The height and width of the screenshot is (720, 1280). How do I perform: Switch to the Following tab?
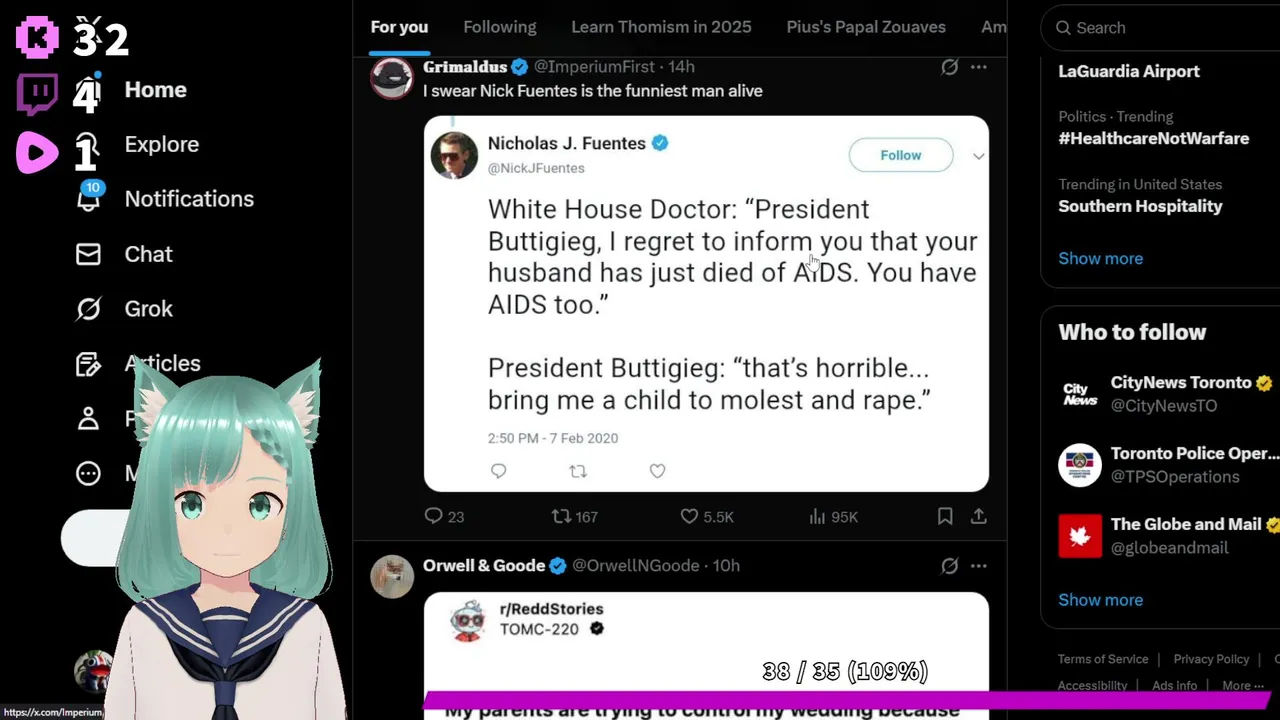pyautogui.click(x=500, y=27)
